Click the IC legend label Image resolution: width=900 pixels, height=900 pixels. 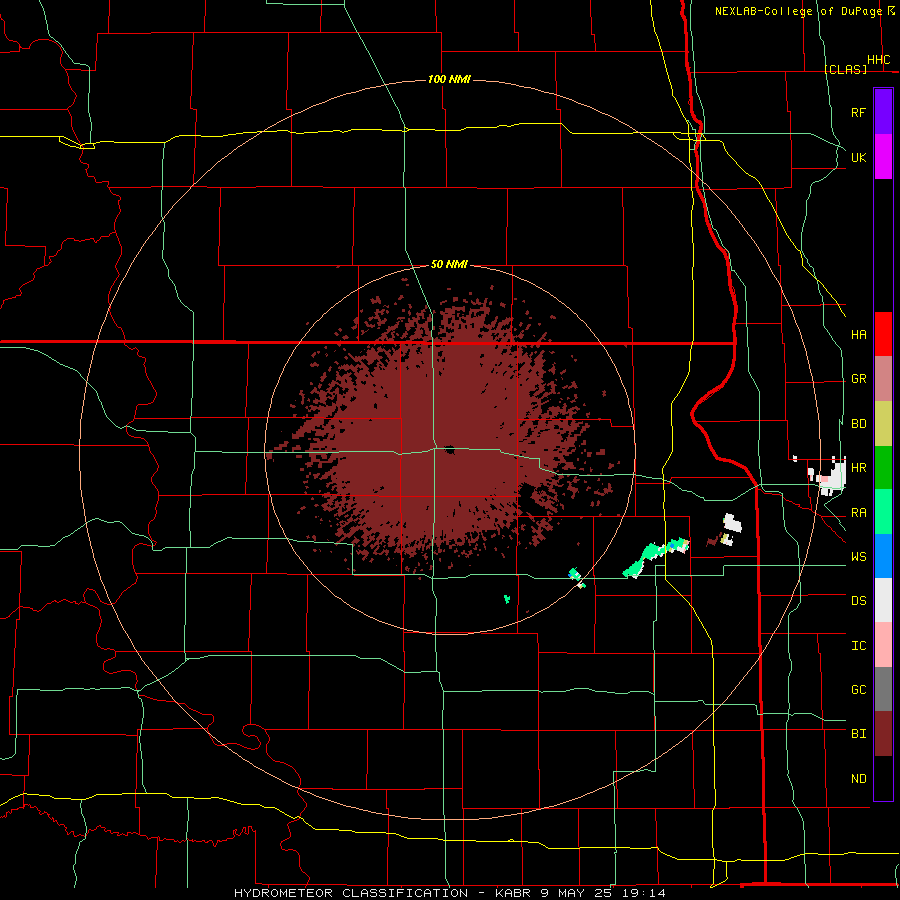pos(858,646)
